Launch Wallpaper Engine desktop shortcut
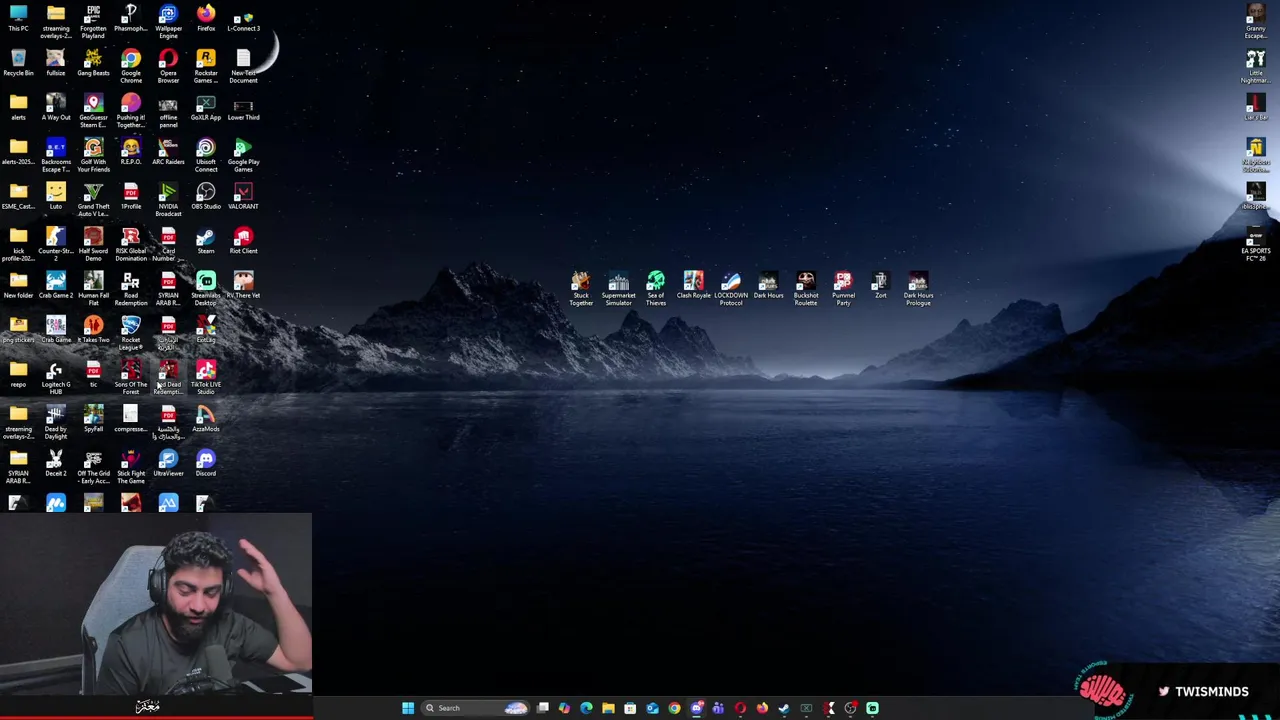 168,20
